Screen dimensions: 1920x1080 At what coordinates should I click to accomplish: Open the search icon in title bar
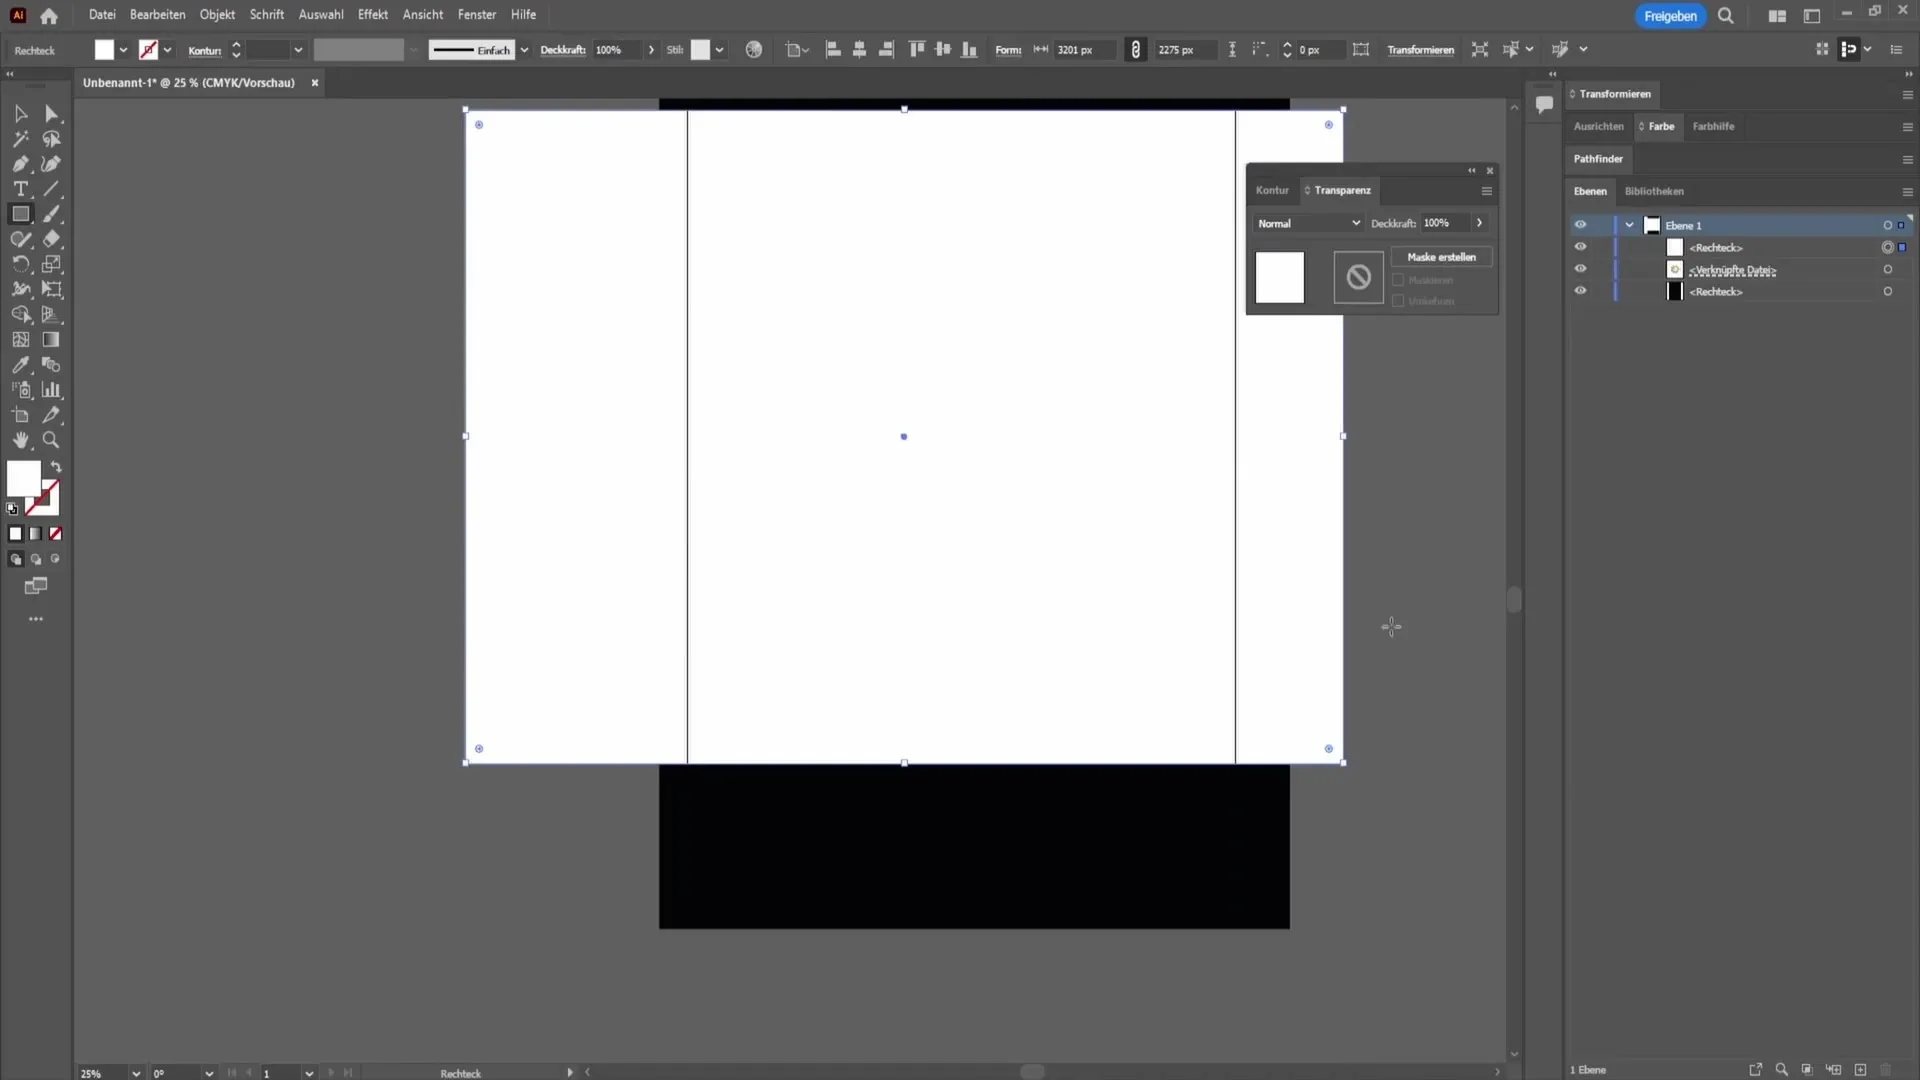pos(1726,16)
